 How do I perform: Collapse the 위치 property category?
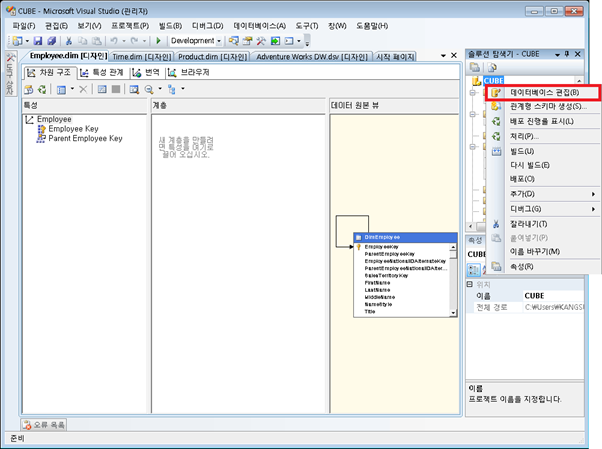469,285
